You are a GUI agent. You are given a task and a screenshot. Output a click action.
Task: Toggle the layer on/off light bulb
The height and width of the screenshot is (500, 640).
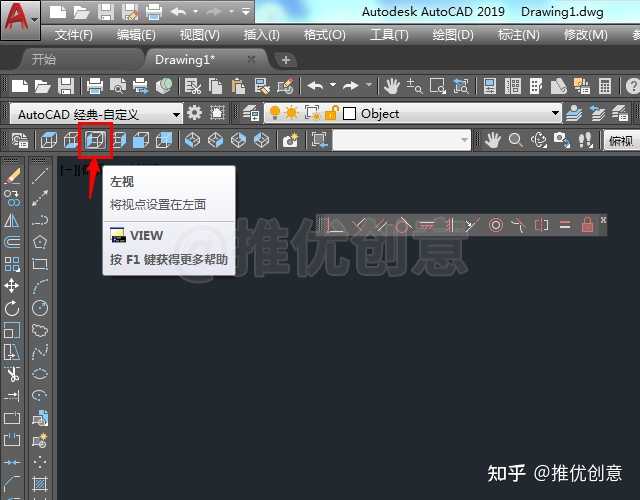point(275,113)
